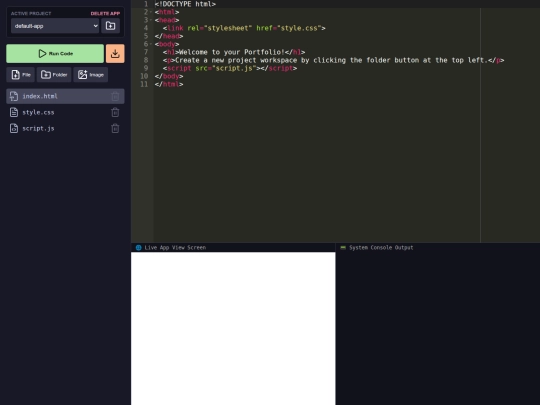540x405 pixels.
Task: Open index.html in the file list
Action: pyautogui.click(x=65, y=96)
